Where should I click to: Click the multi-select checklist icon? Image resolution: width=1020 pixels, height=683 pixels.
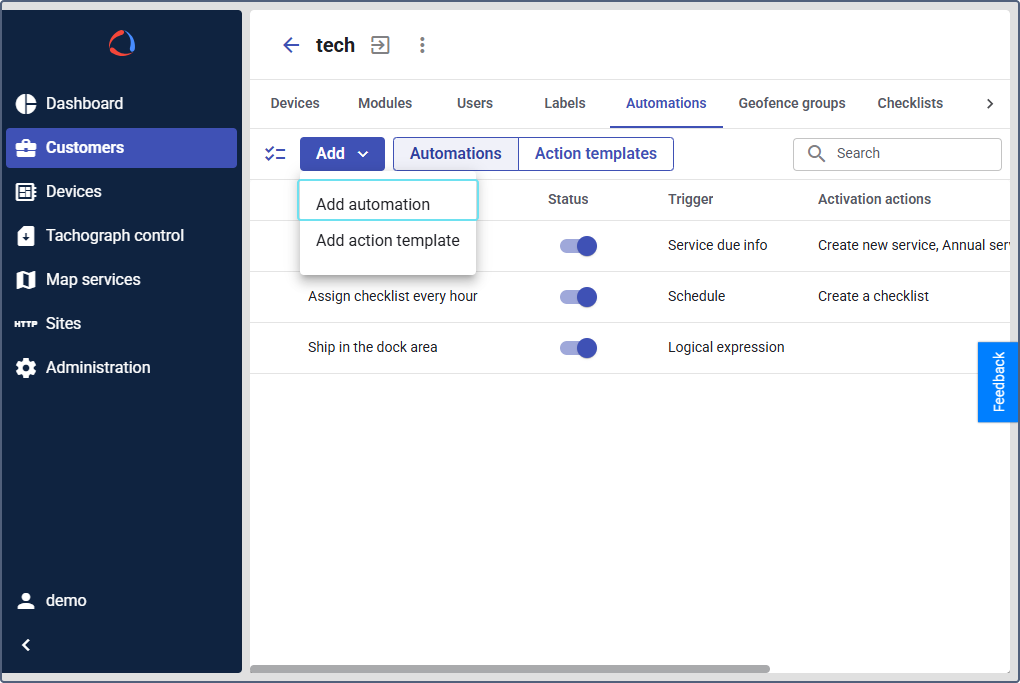[275, 154]
